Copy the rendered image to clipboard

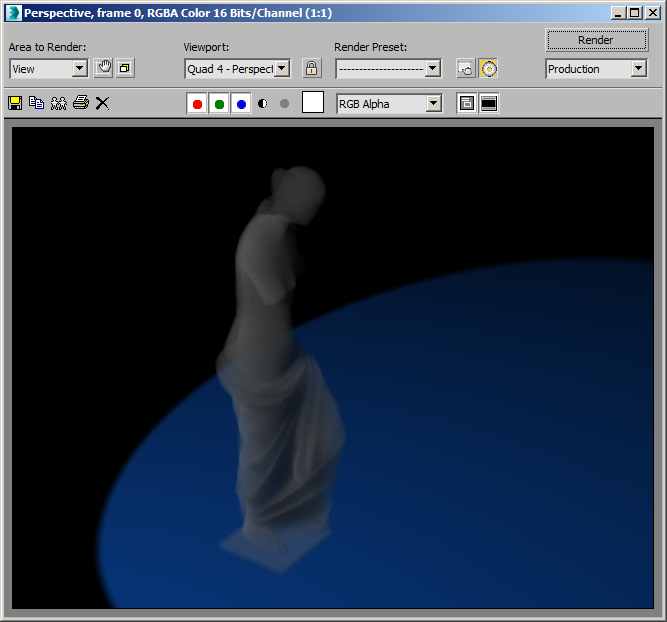click(x=37, y=103)
